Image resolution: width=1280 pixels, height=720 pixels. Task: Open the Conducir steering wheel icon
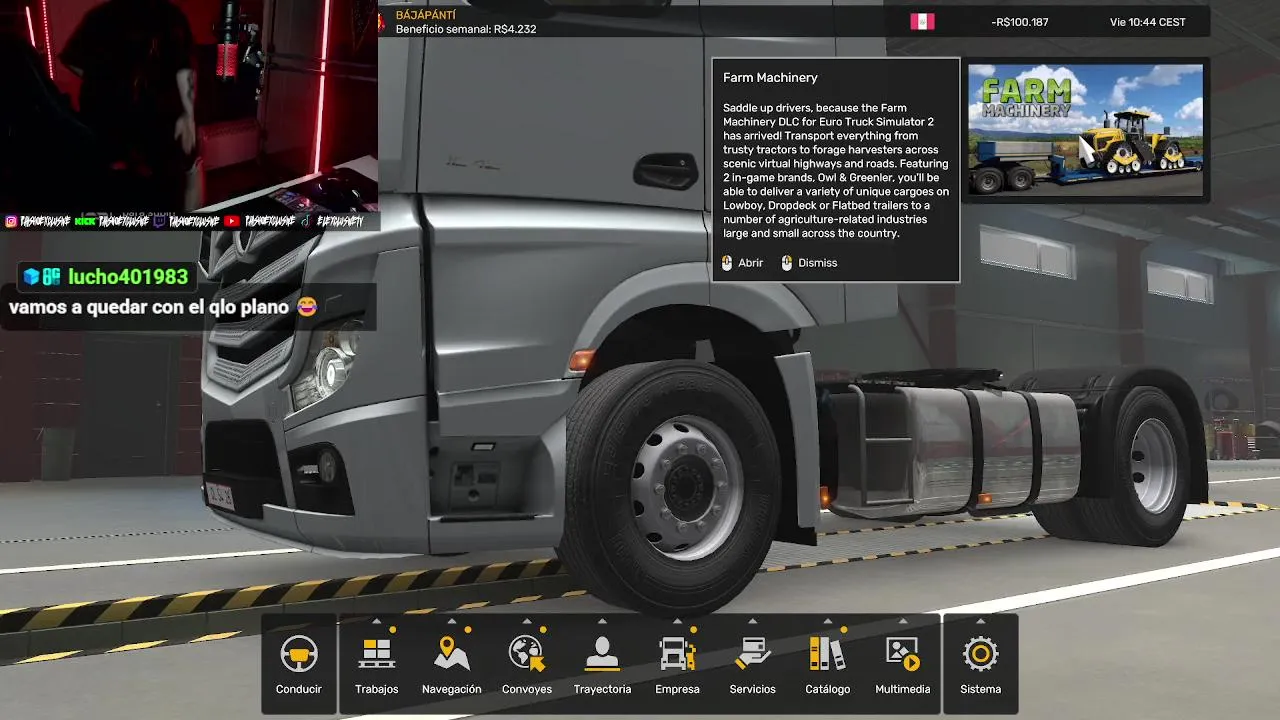click(x=299, y=655)
